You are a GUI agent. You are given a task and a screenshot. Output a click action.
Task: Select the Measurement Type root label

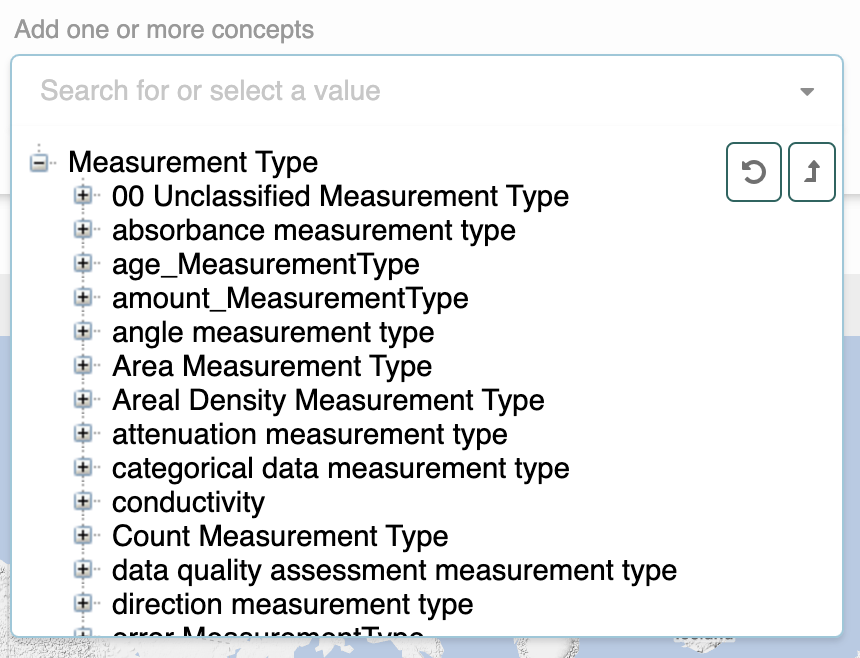coord(193,162)
